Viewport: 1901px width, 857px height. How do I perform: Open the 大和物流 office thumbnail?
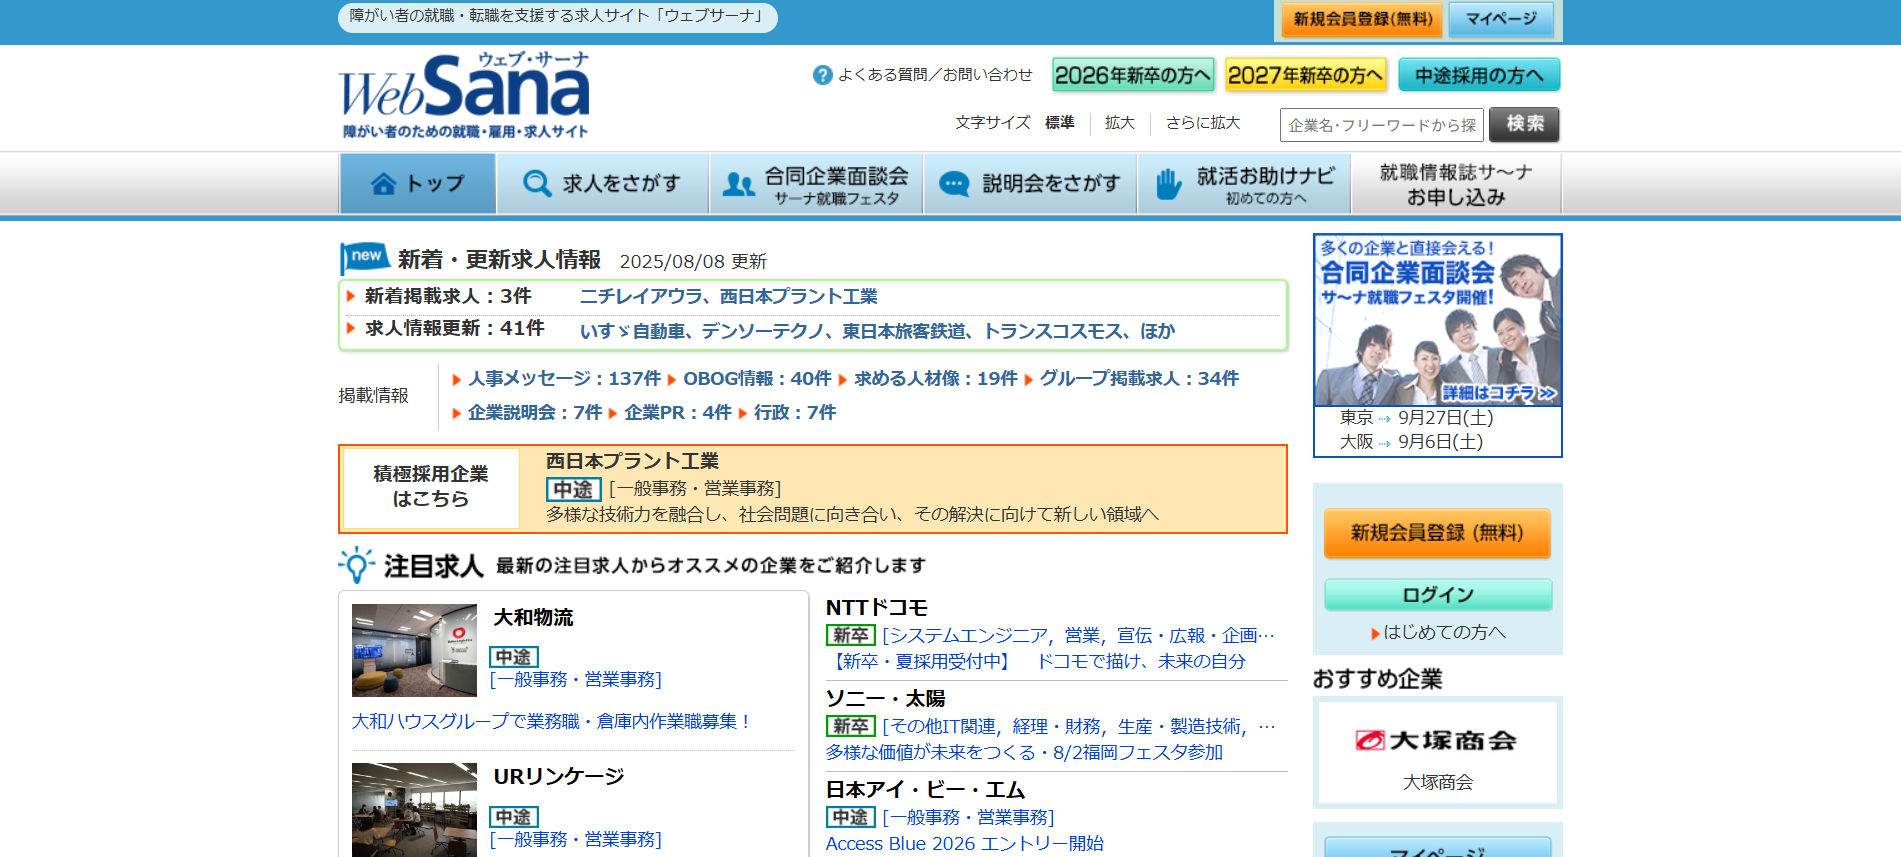tap(414, 650)
